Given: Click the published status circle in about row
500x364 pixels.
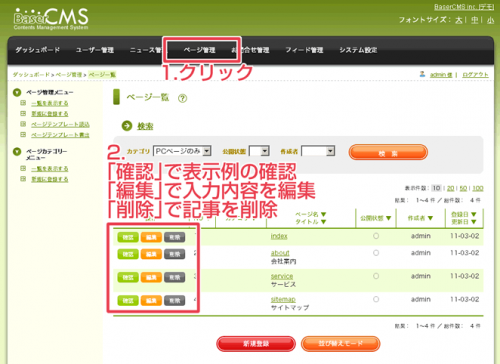Looking at the screenshot, I should click(x=376, y=253).
